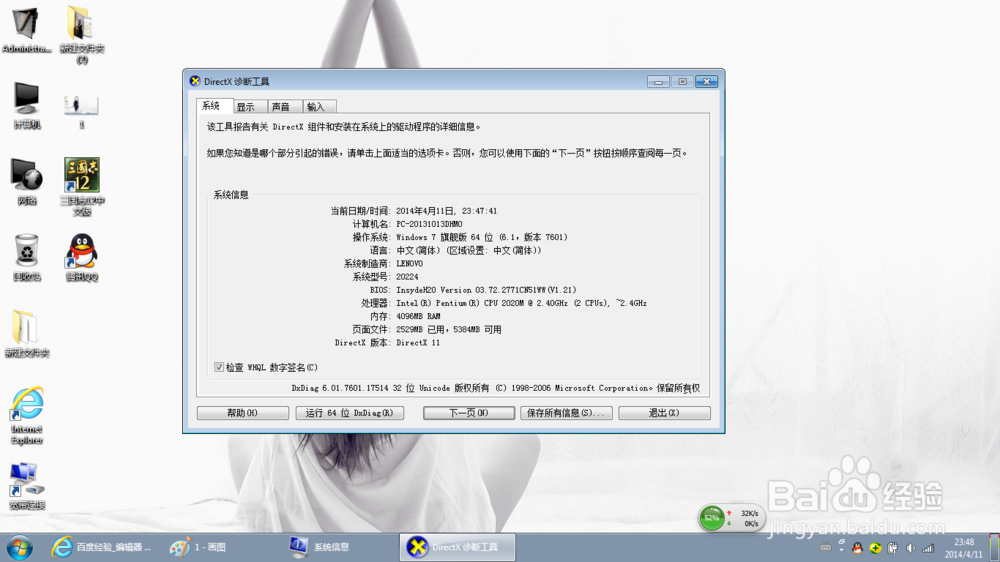Click the 4096MB RAM value
Viewport: 1000px width, 562px height.
click(x=418, y=316)
